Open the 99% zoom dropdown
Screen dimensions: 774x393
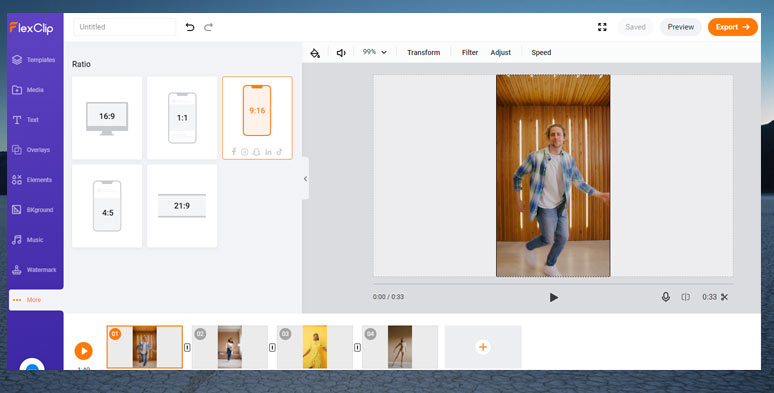[x=375, y=52]
